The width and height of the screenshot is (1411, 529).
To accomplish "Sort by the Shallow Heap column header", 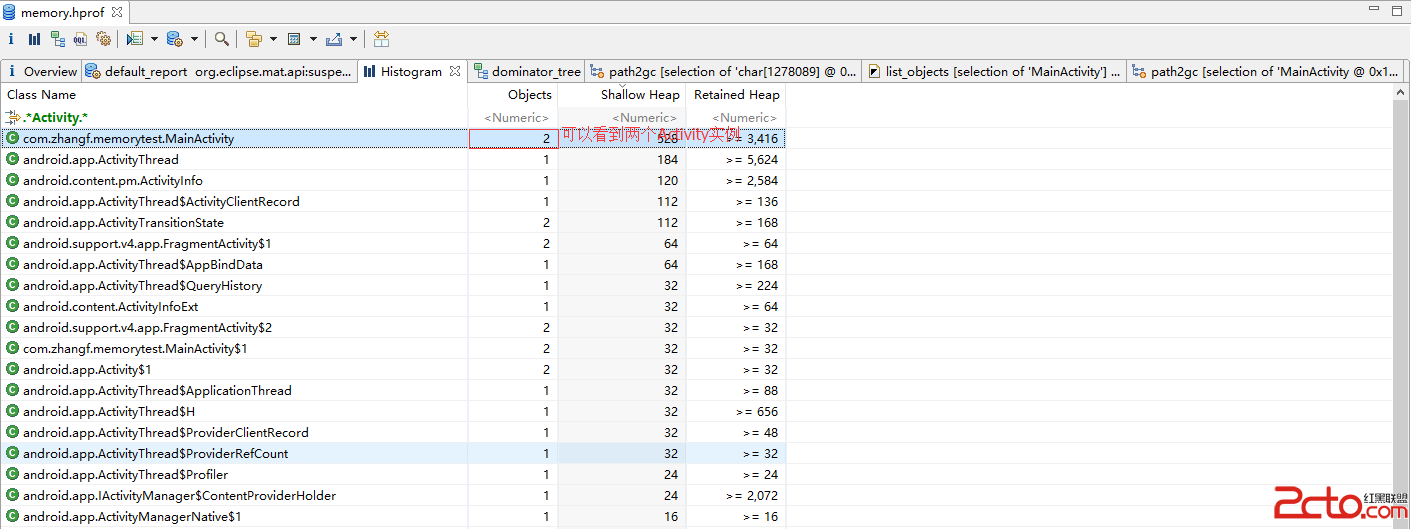I will 639,95.
